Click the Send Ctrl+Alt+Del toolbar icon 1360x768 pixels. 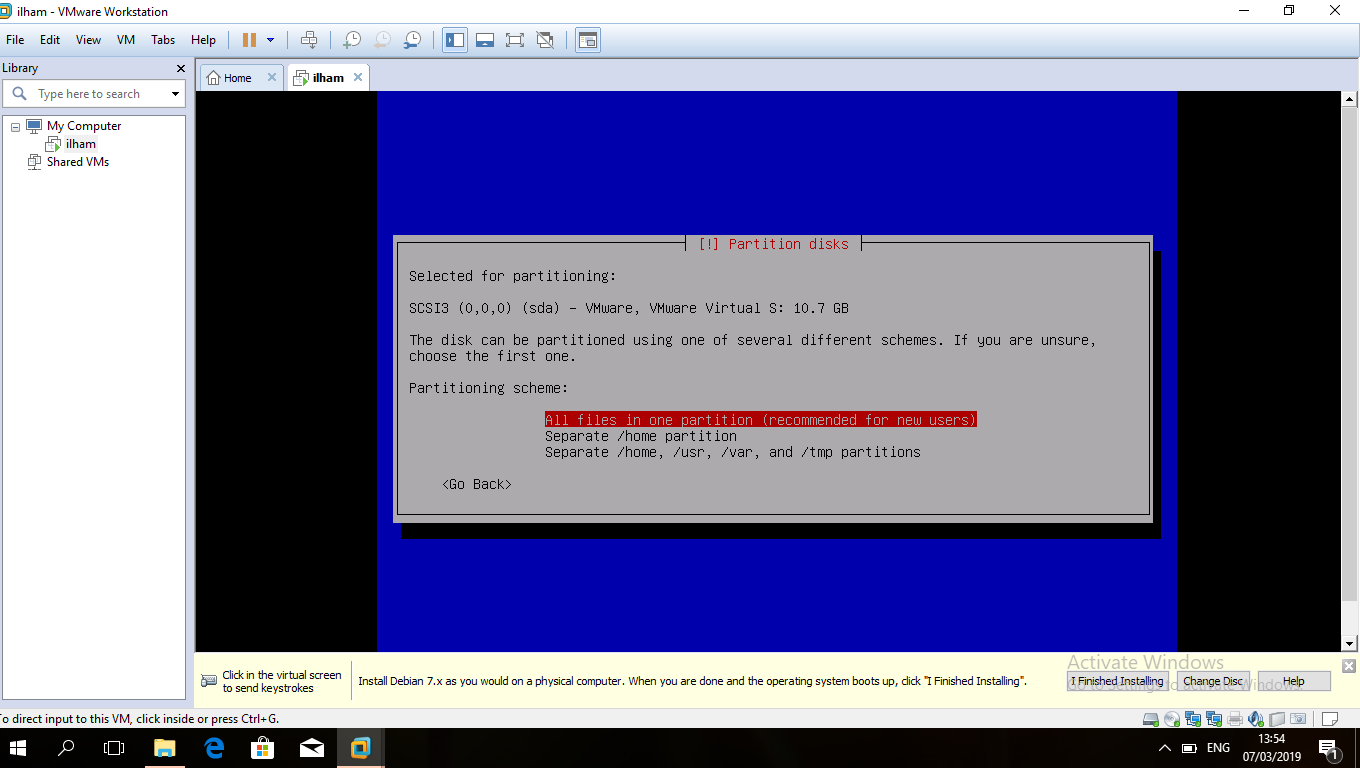309,40
